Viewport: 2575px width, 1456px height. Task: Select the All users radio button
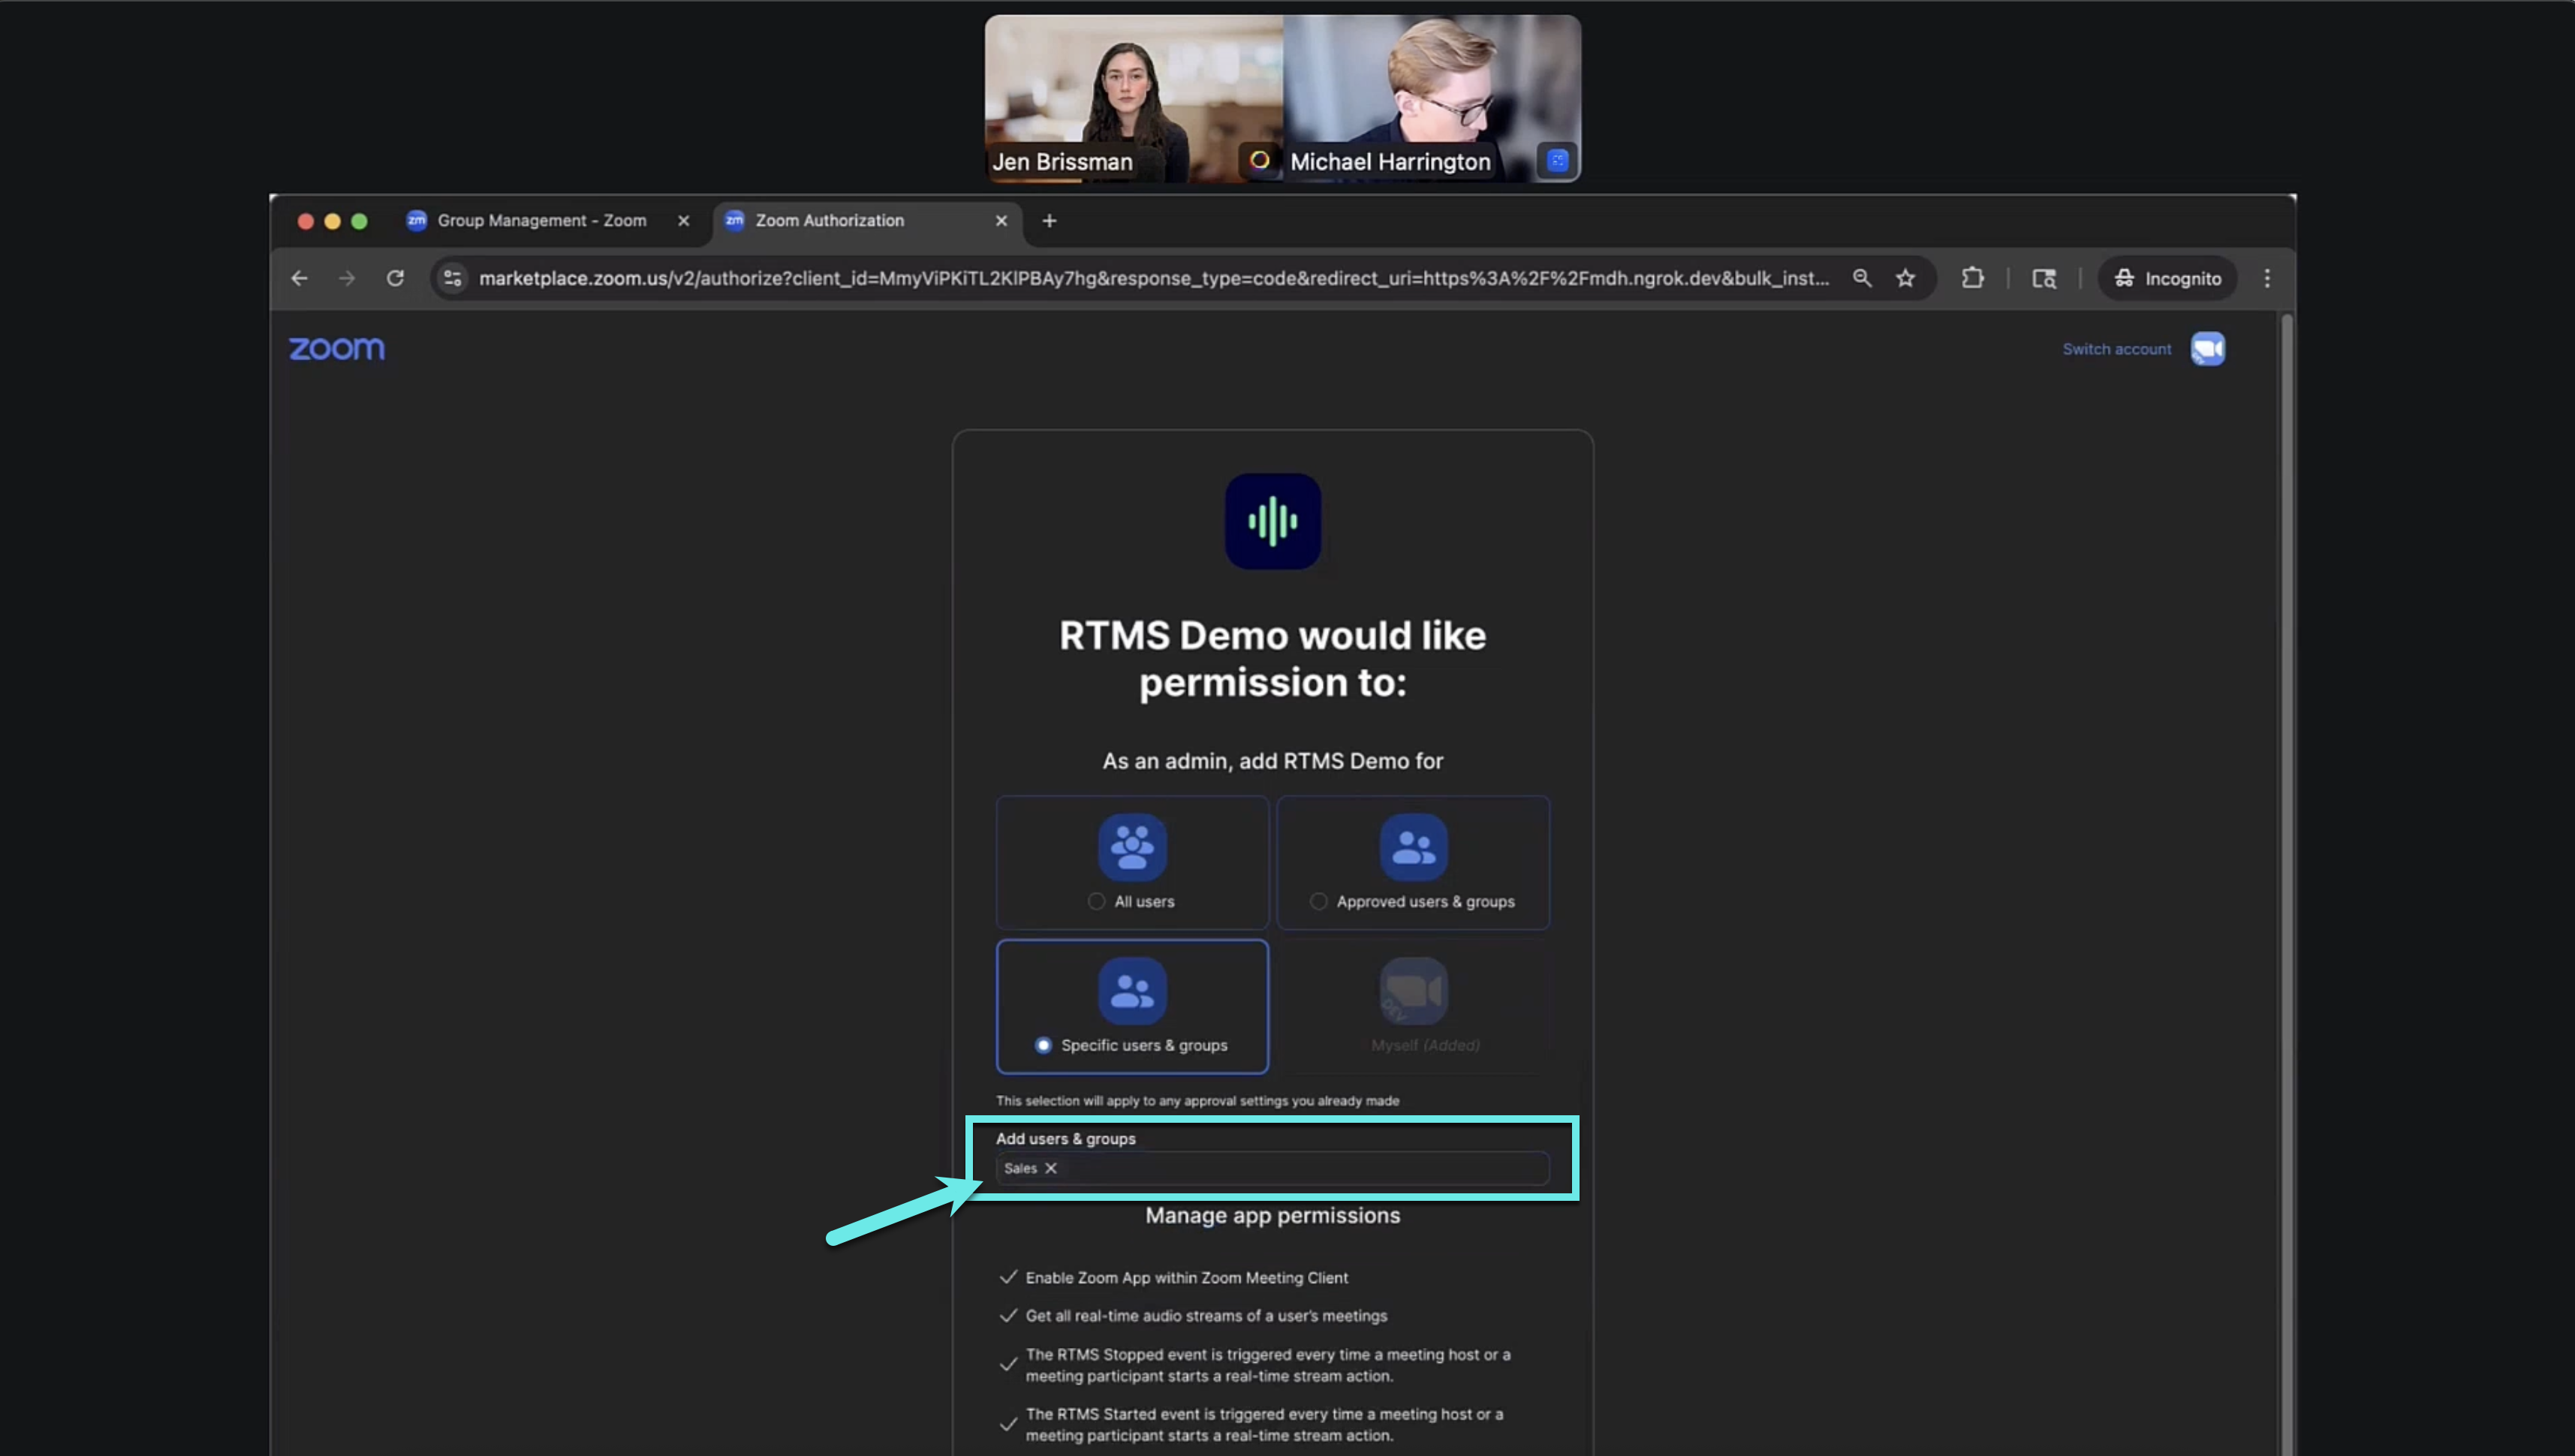pos(1096,901)
